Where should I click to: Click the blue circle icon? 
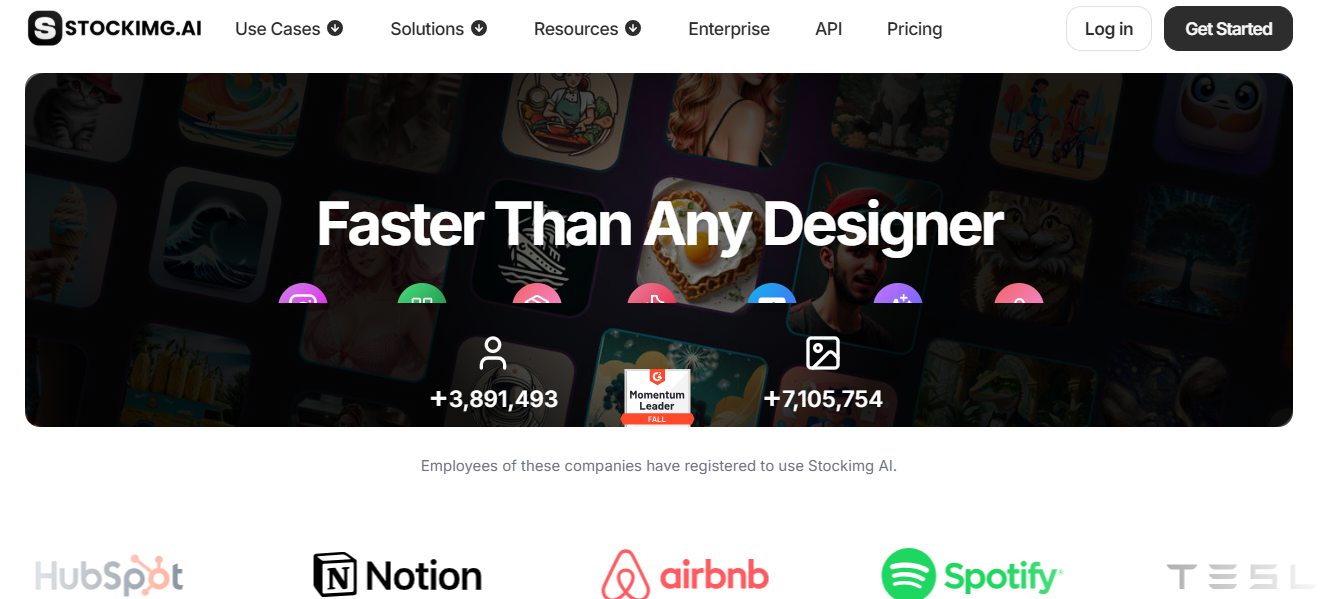coord(772,293)
